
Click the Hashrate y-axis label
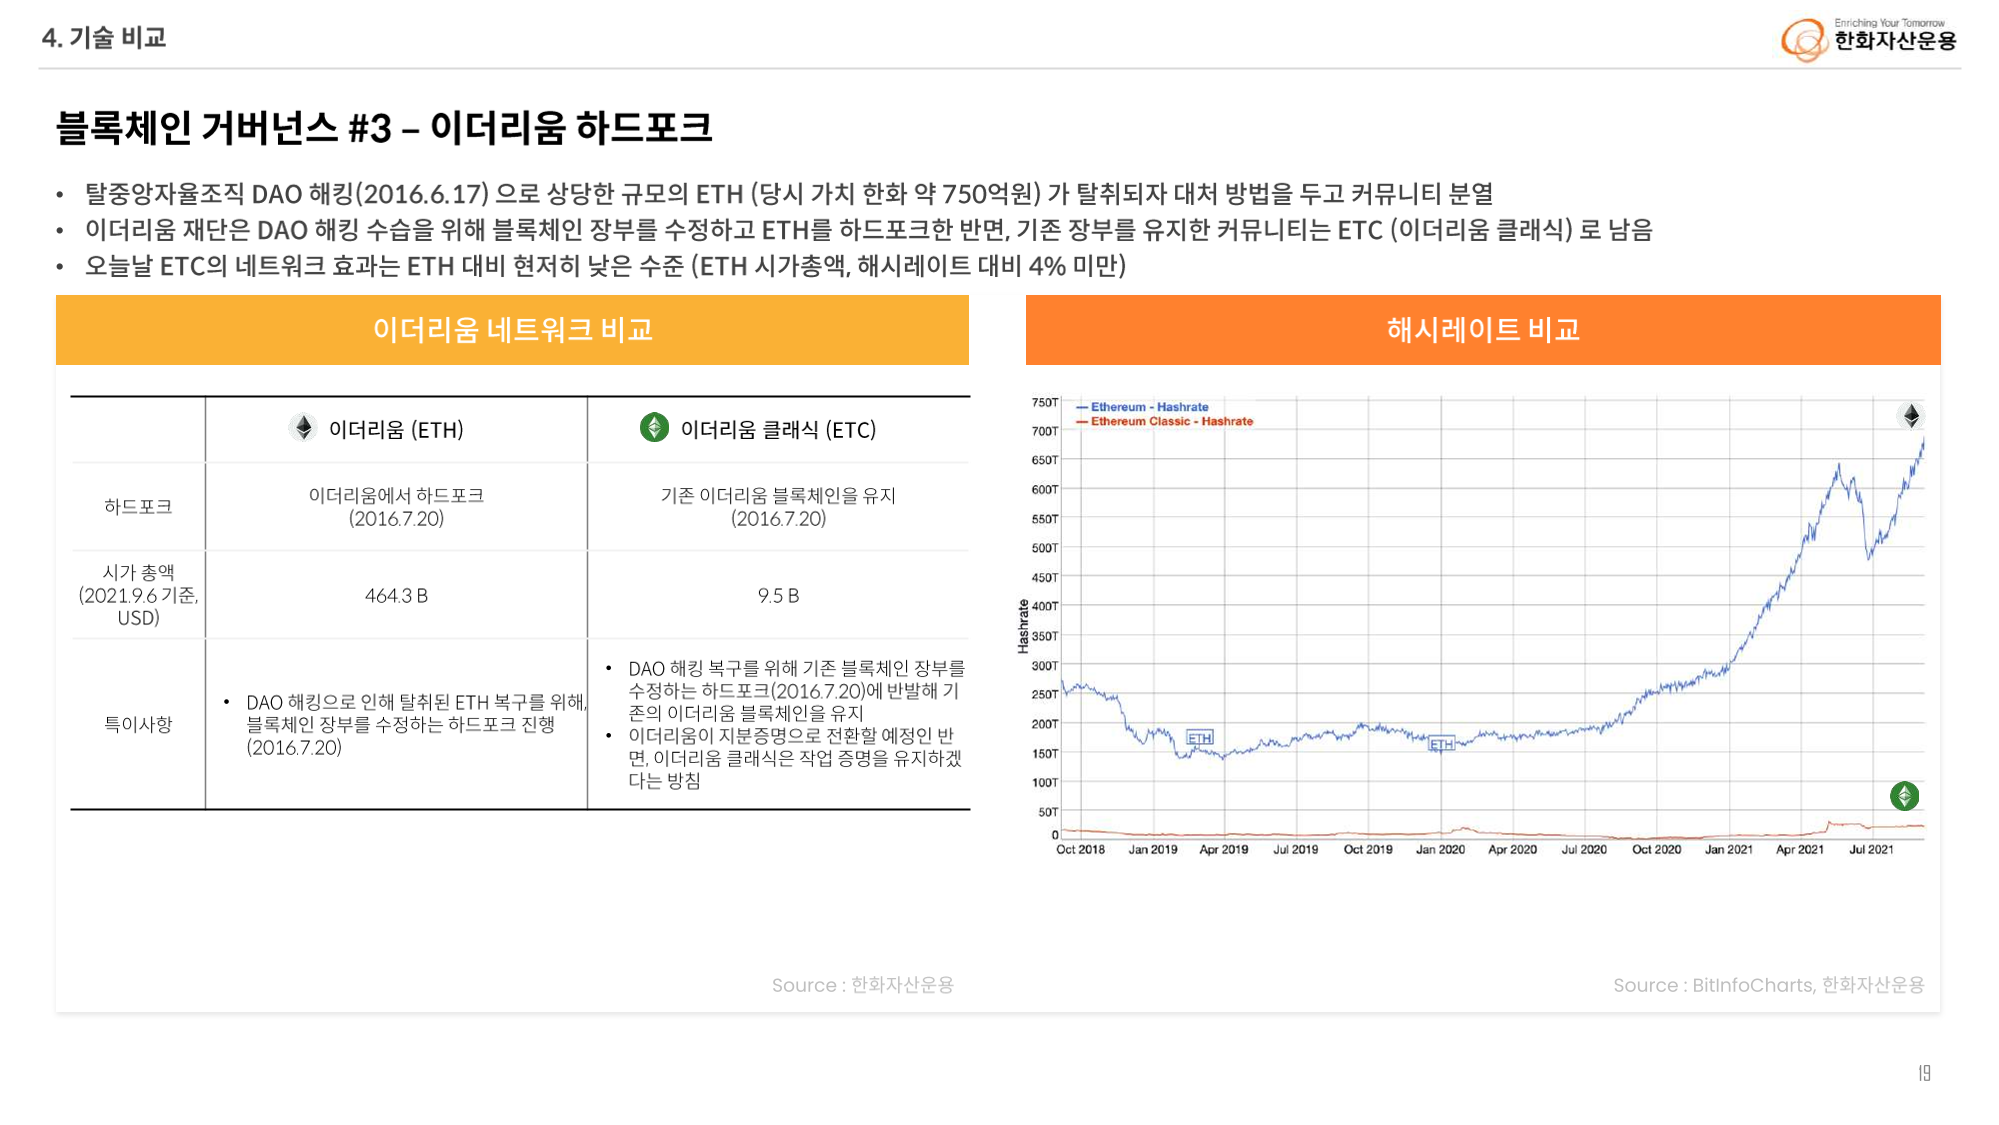[x=1023, y=627]
